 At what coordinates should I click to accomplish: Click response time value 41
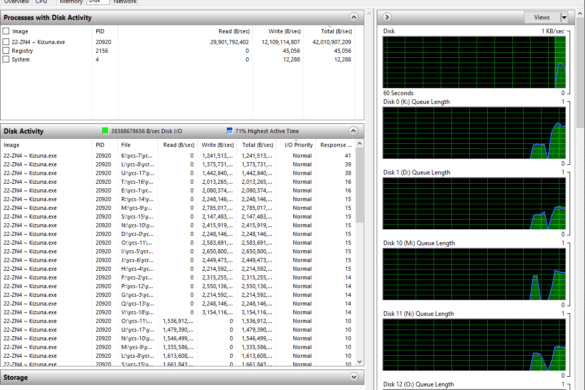[348, 156]
